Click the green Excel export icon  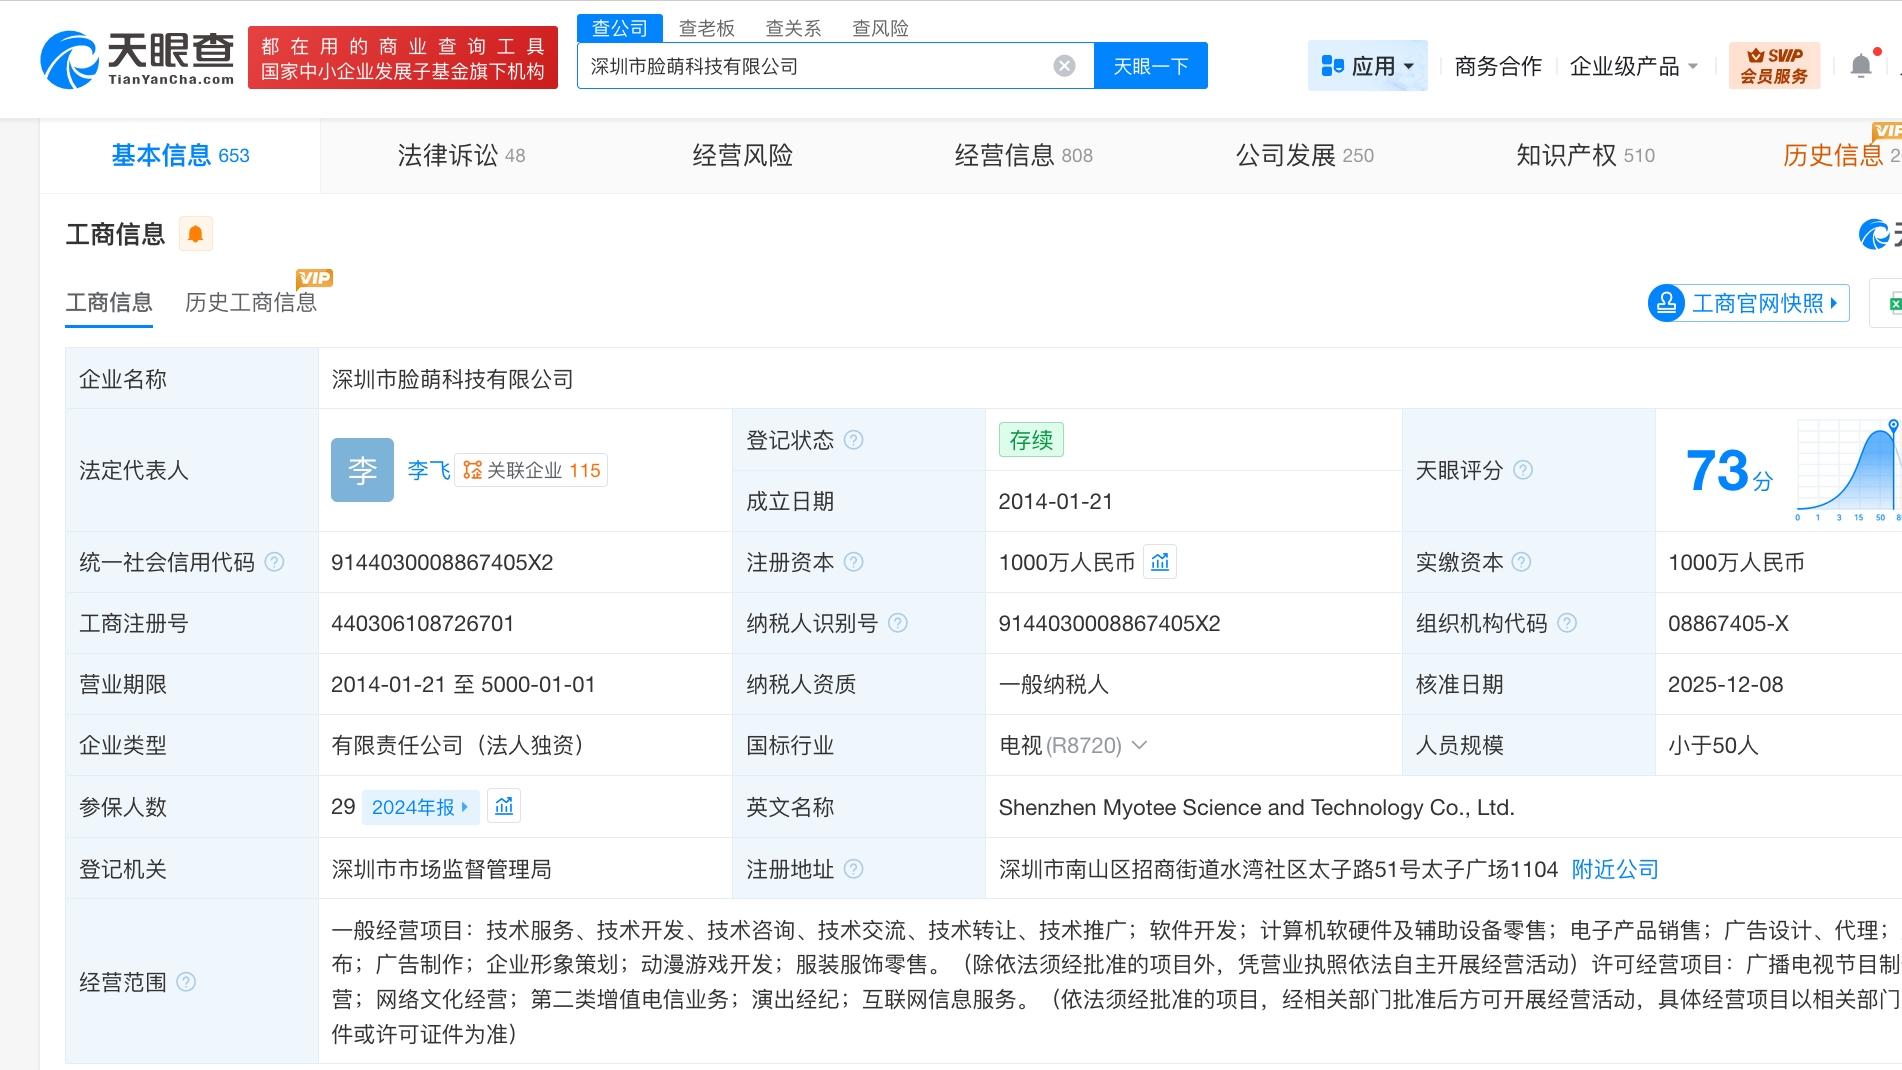(x=1894, y=302)
